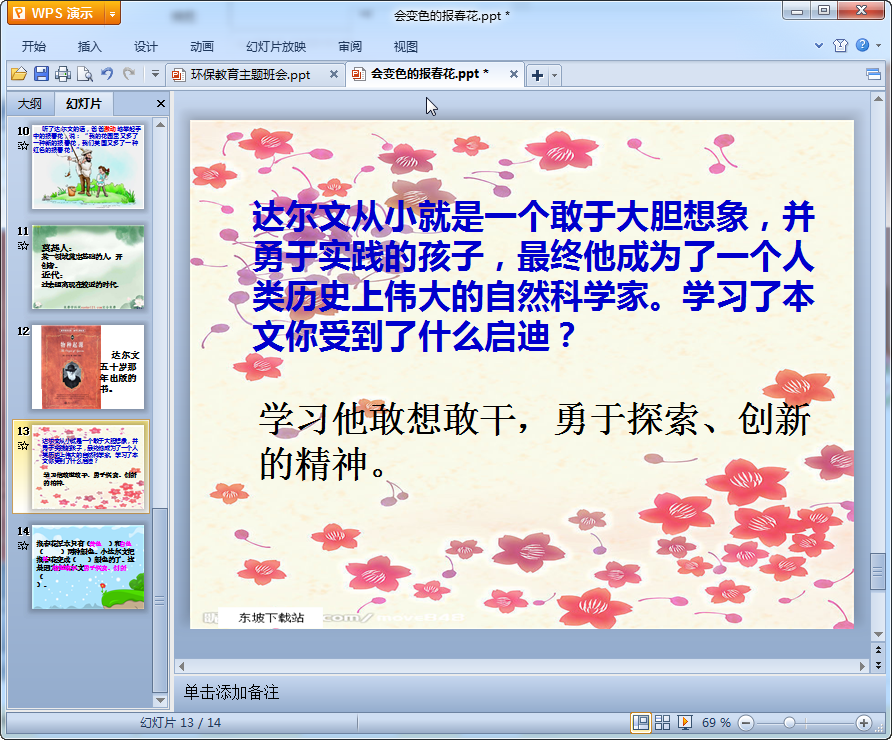Click 幻灯片 13 / 14 status text
This screenshot has height=740, width=892.
pyautogui.click(x=180, y=722)
